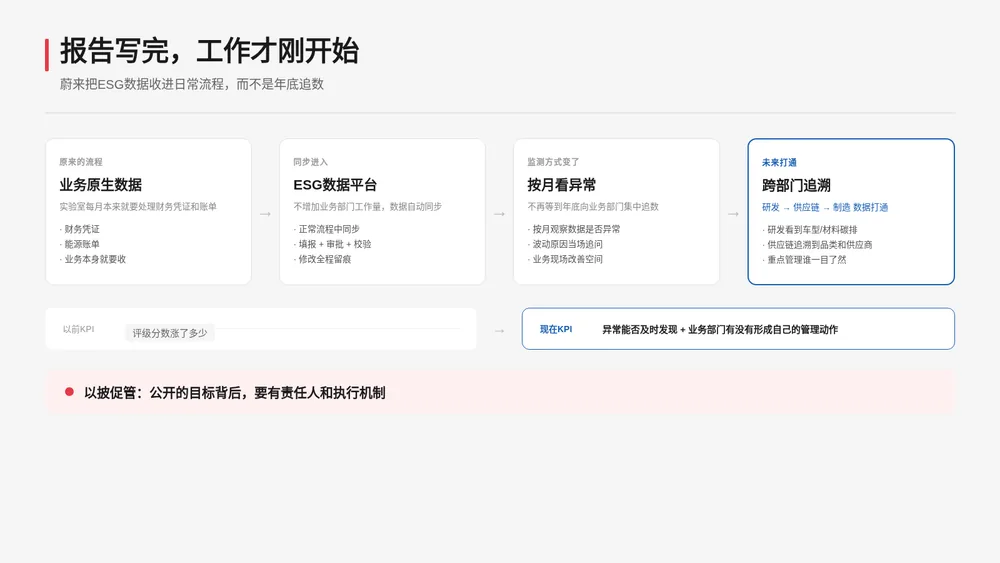Select the bullet "按月观察数据是否异常"
This screenshot has width=1000, height=563.
577,229
